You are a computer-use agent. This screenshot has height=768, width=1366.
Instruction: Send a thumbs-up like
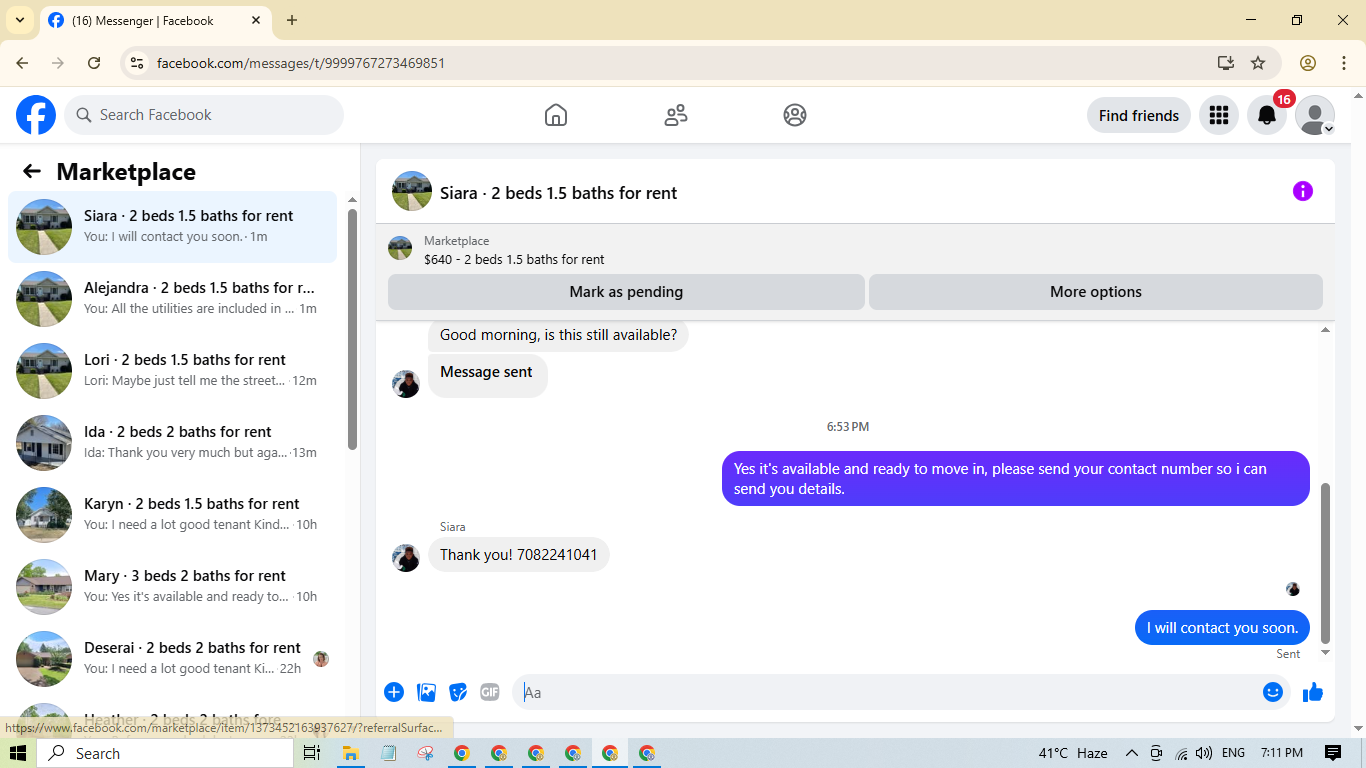coord(1313,692)
